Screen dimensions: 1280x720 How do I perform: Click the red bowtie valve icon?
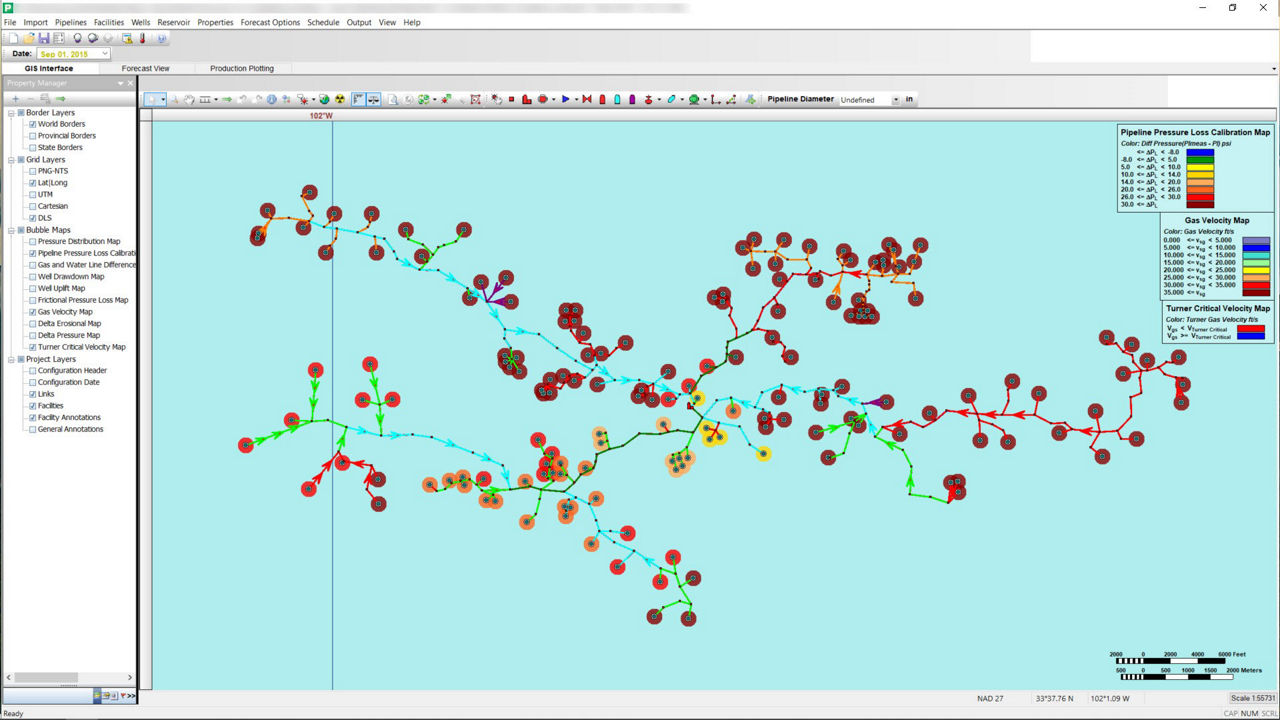[x=587, y=100]
